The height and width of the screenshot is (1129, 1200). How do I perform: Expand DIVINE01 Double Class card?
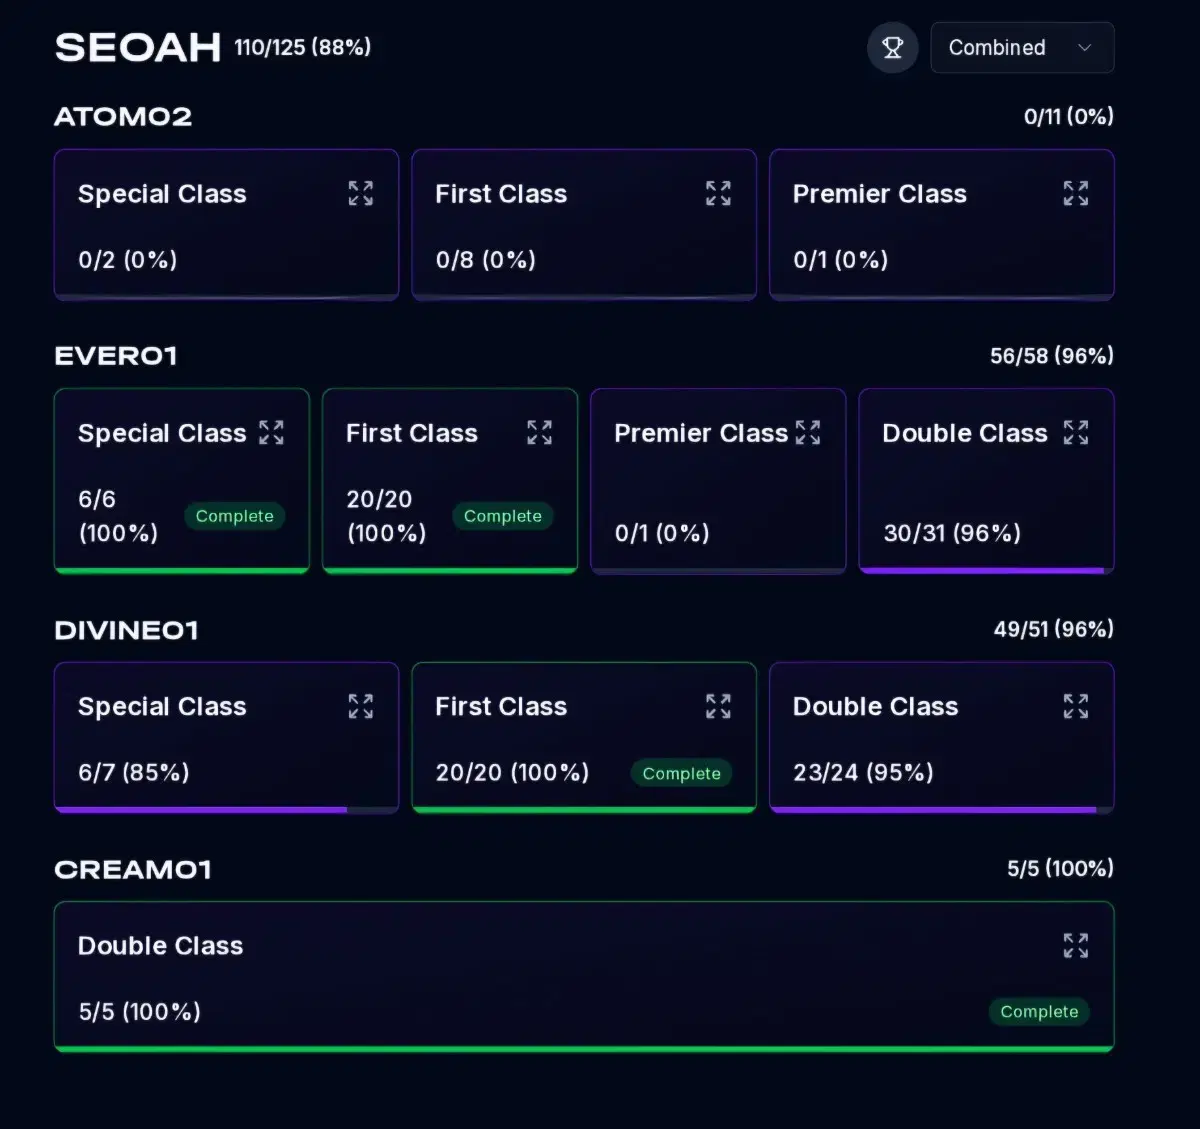point(1075,706)
